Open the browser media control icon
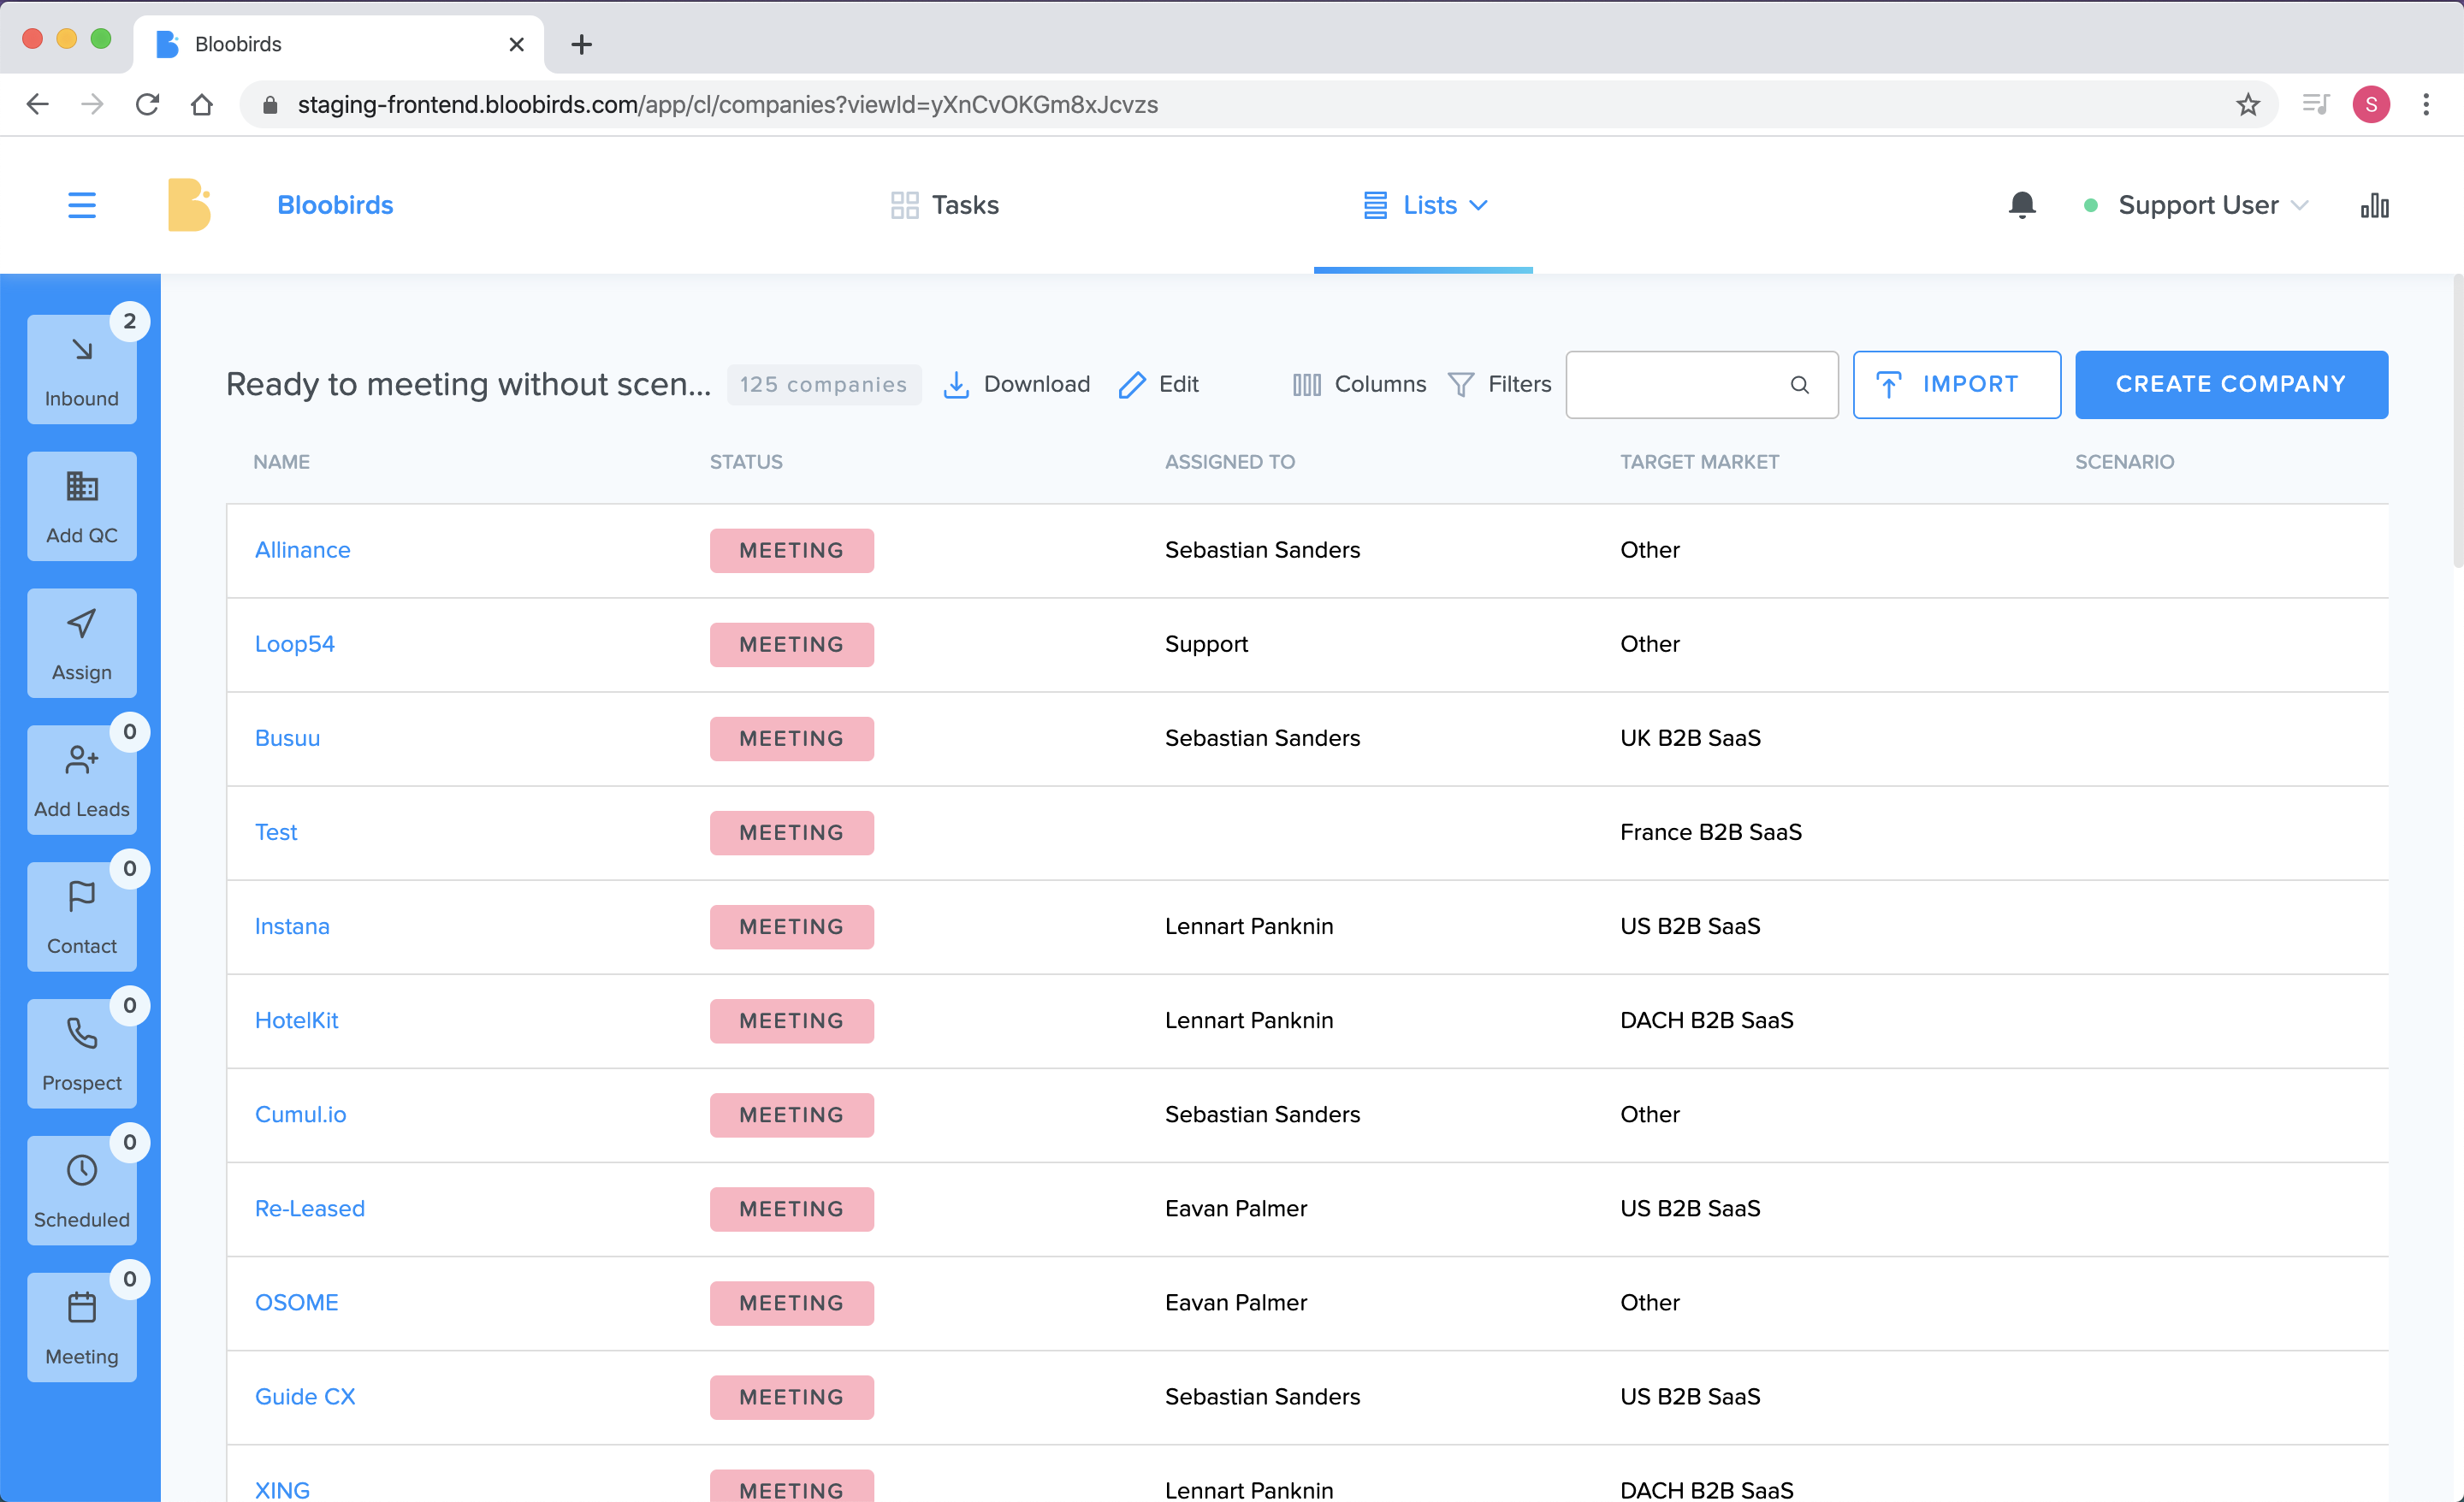The image size is (2464, 1502). 2315,104
